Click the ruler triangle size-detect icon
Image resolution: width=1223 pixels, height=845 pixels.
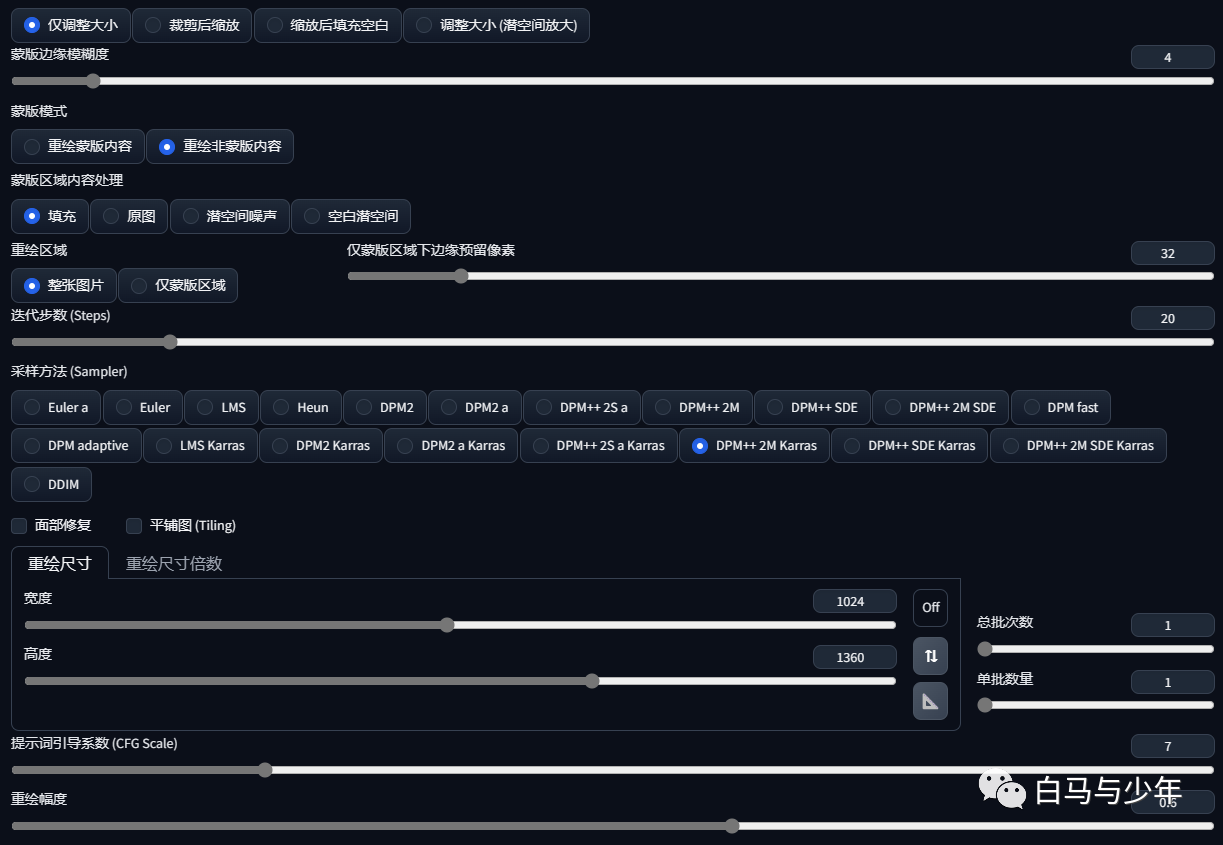click(x=930, y=701)
